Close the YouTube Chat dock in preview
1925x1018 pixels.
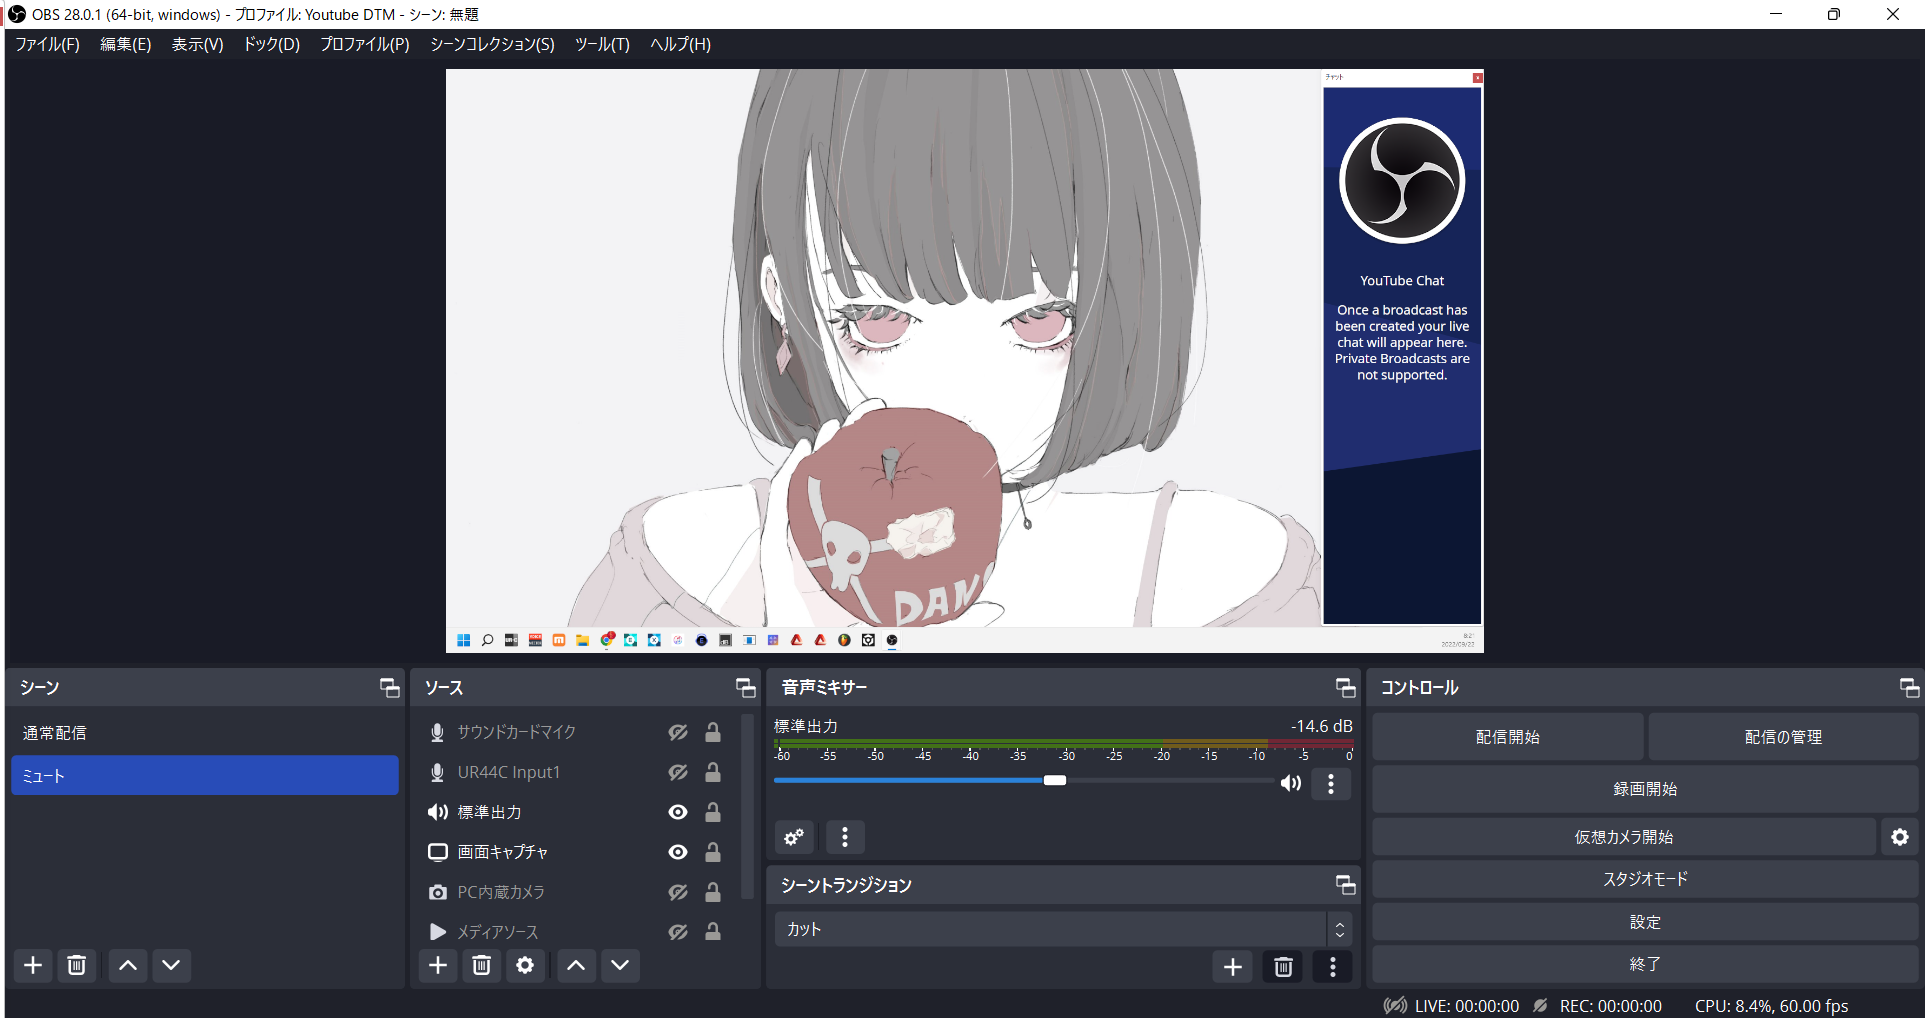pos(1478,77)
